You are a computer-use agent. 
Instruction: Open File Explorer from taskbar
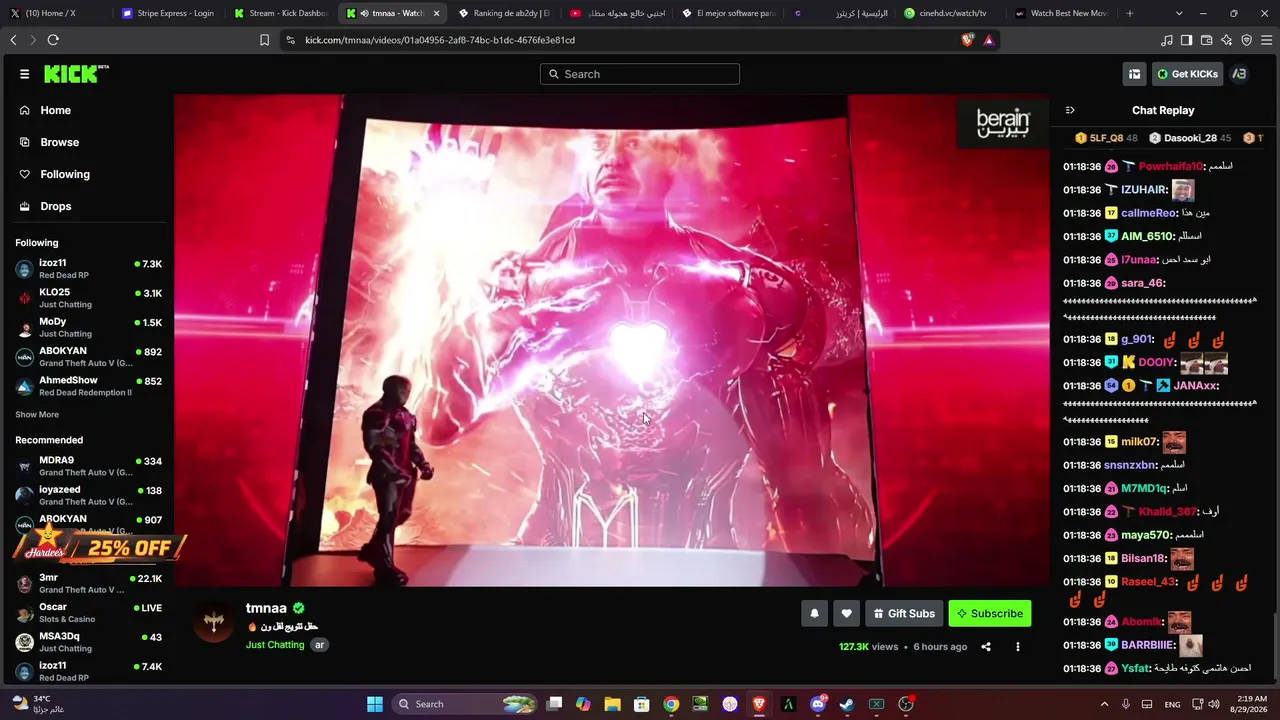pos(612,704)
